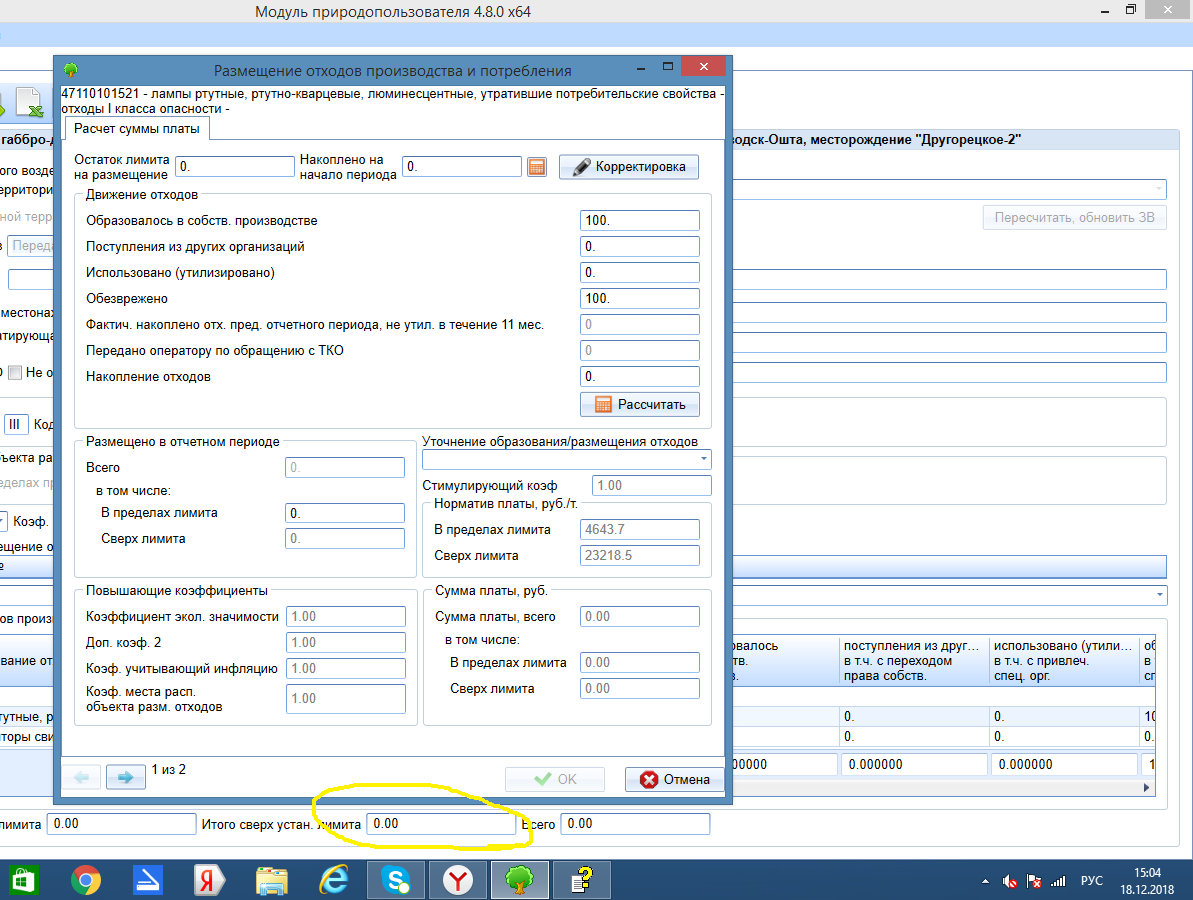The height and width of the screenshot is (900, 1193).
Task: Click РУС language indicator
Action: (1092, 880)
